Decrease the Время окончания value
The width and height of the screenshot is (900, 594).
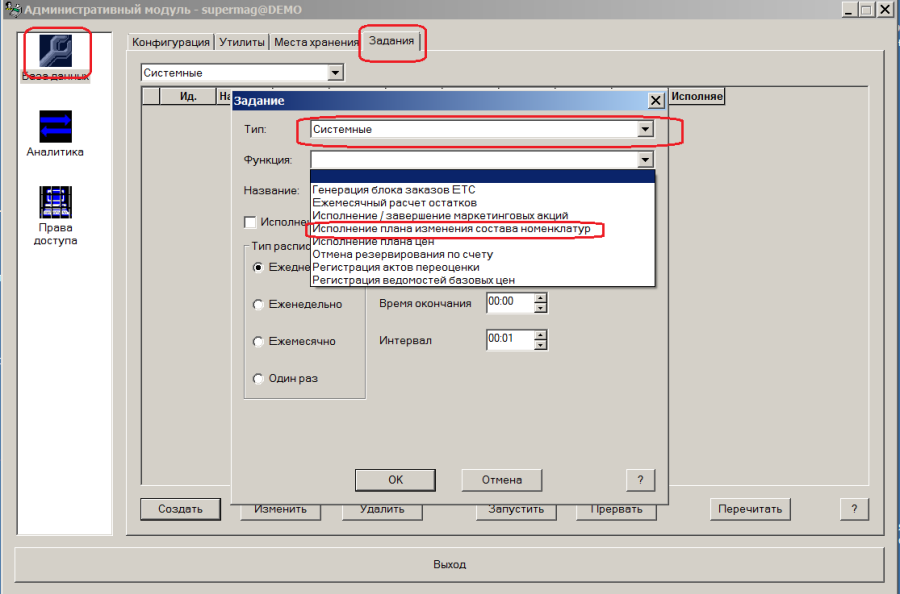(x=540, y=308)
